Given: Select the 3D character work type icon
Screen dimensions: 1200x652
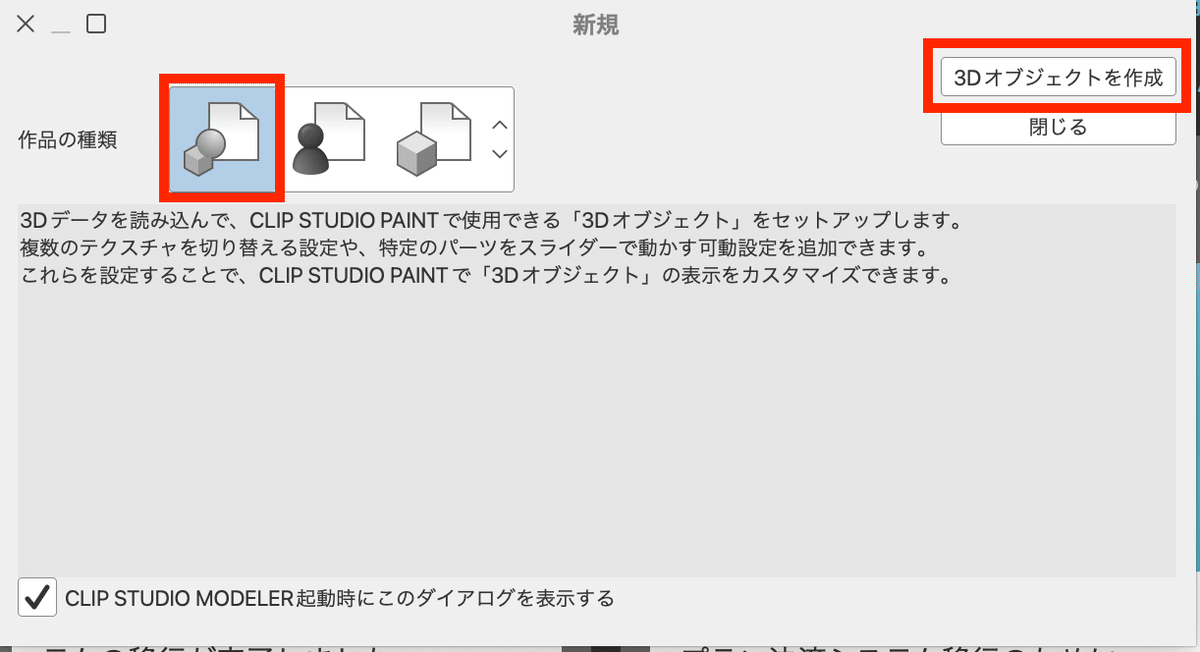Looking at the screenshot, I should 328,139.
